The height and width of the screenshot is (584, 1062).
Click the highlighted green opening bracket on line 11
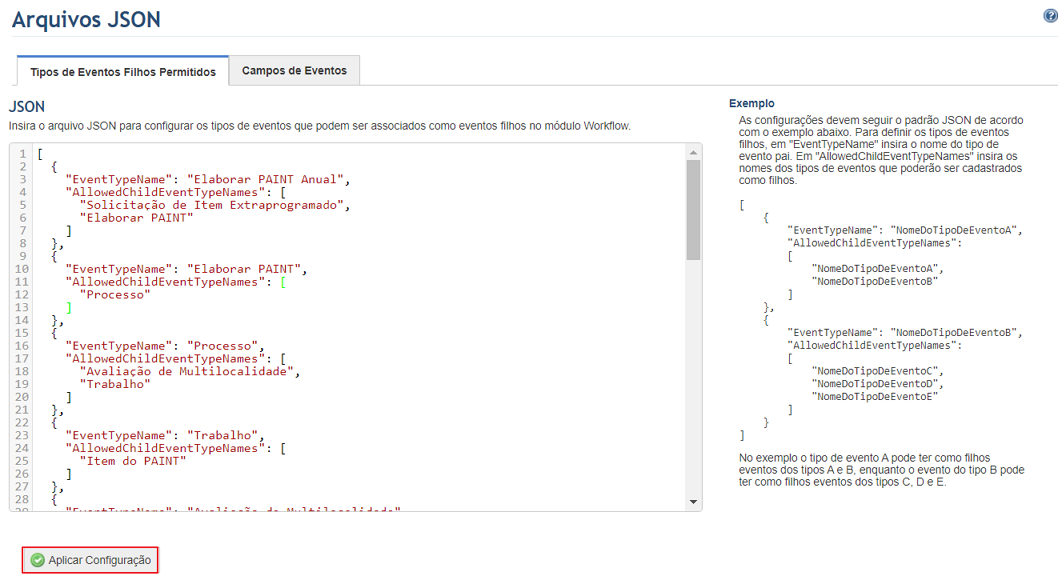283,282
